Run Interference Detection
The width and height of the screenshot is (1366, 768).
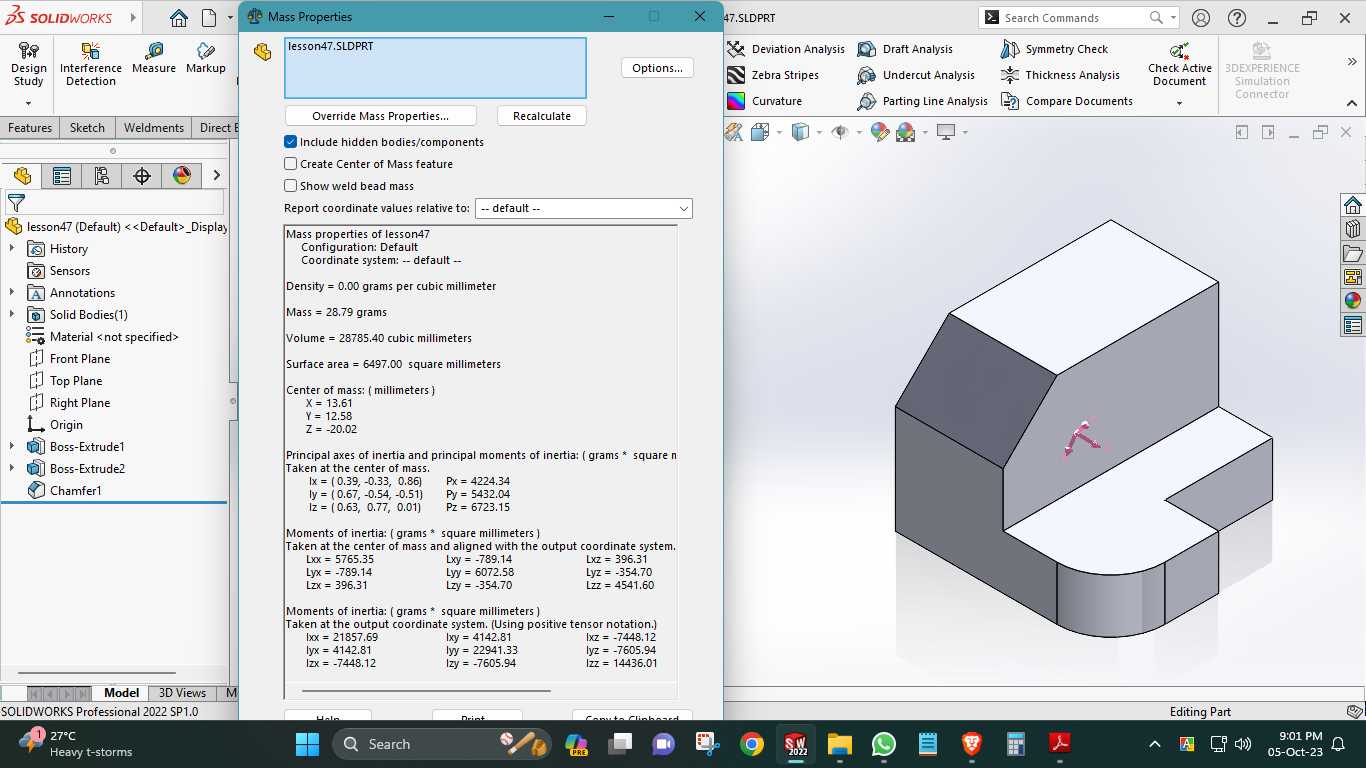pyautogui.click(x=91, y=64)
